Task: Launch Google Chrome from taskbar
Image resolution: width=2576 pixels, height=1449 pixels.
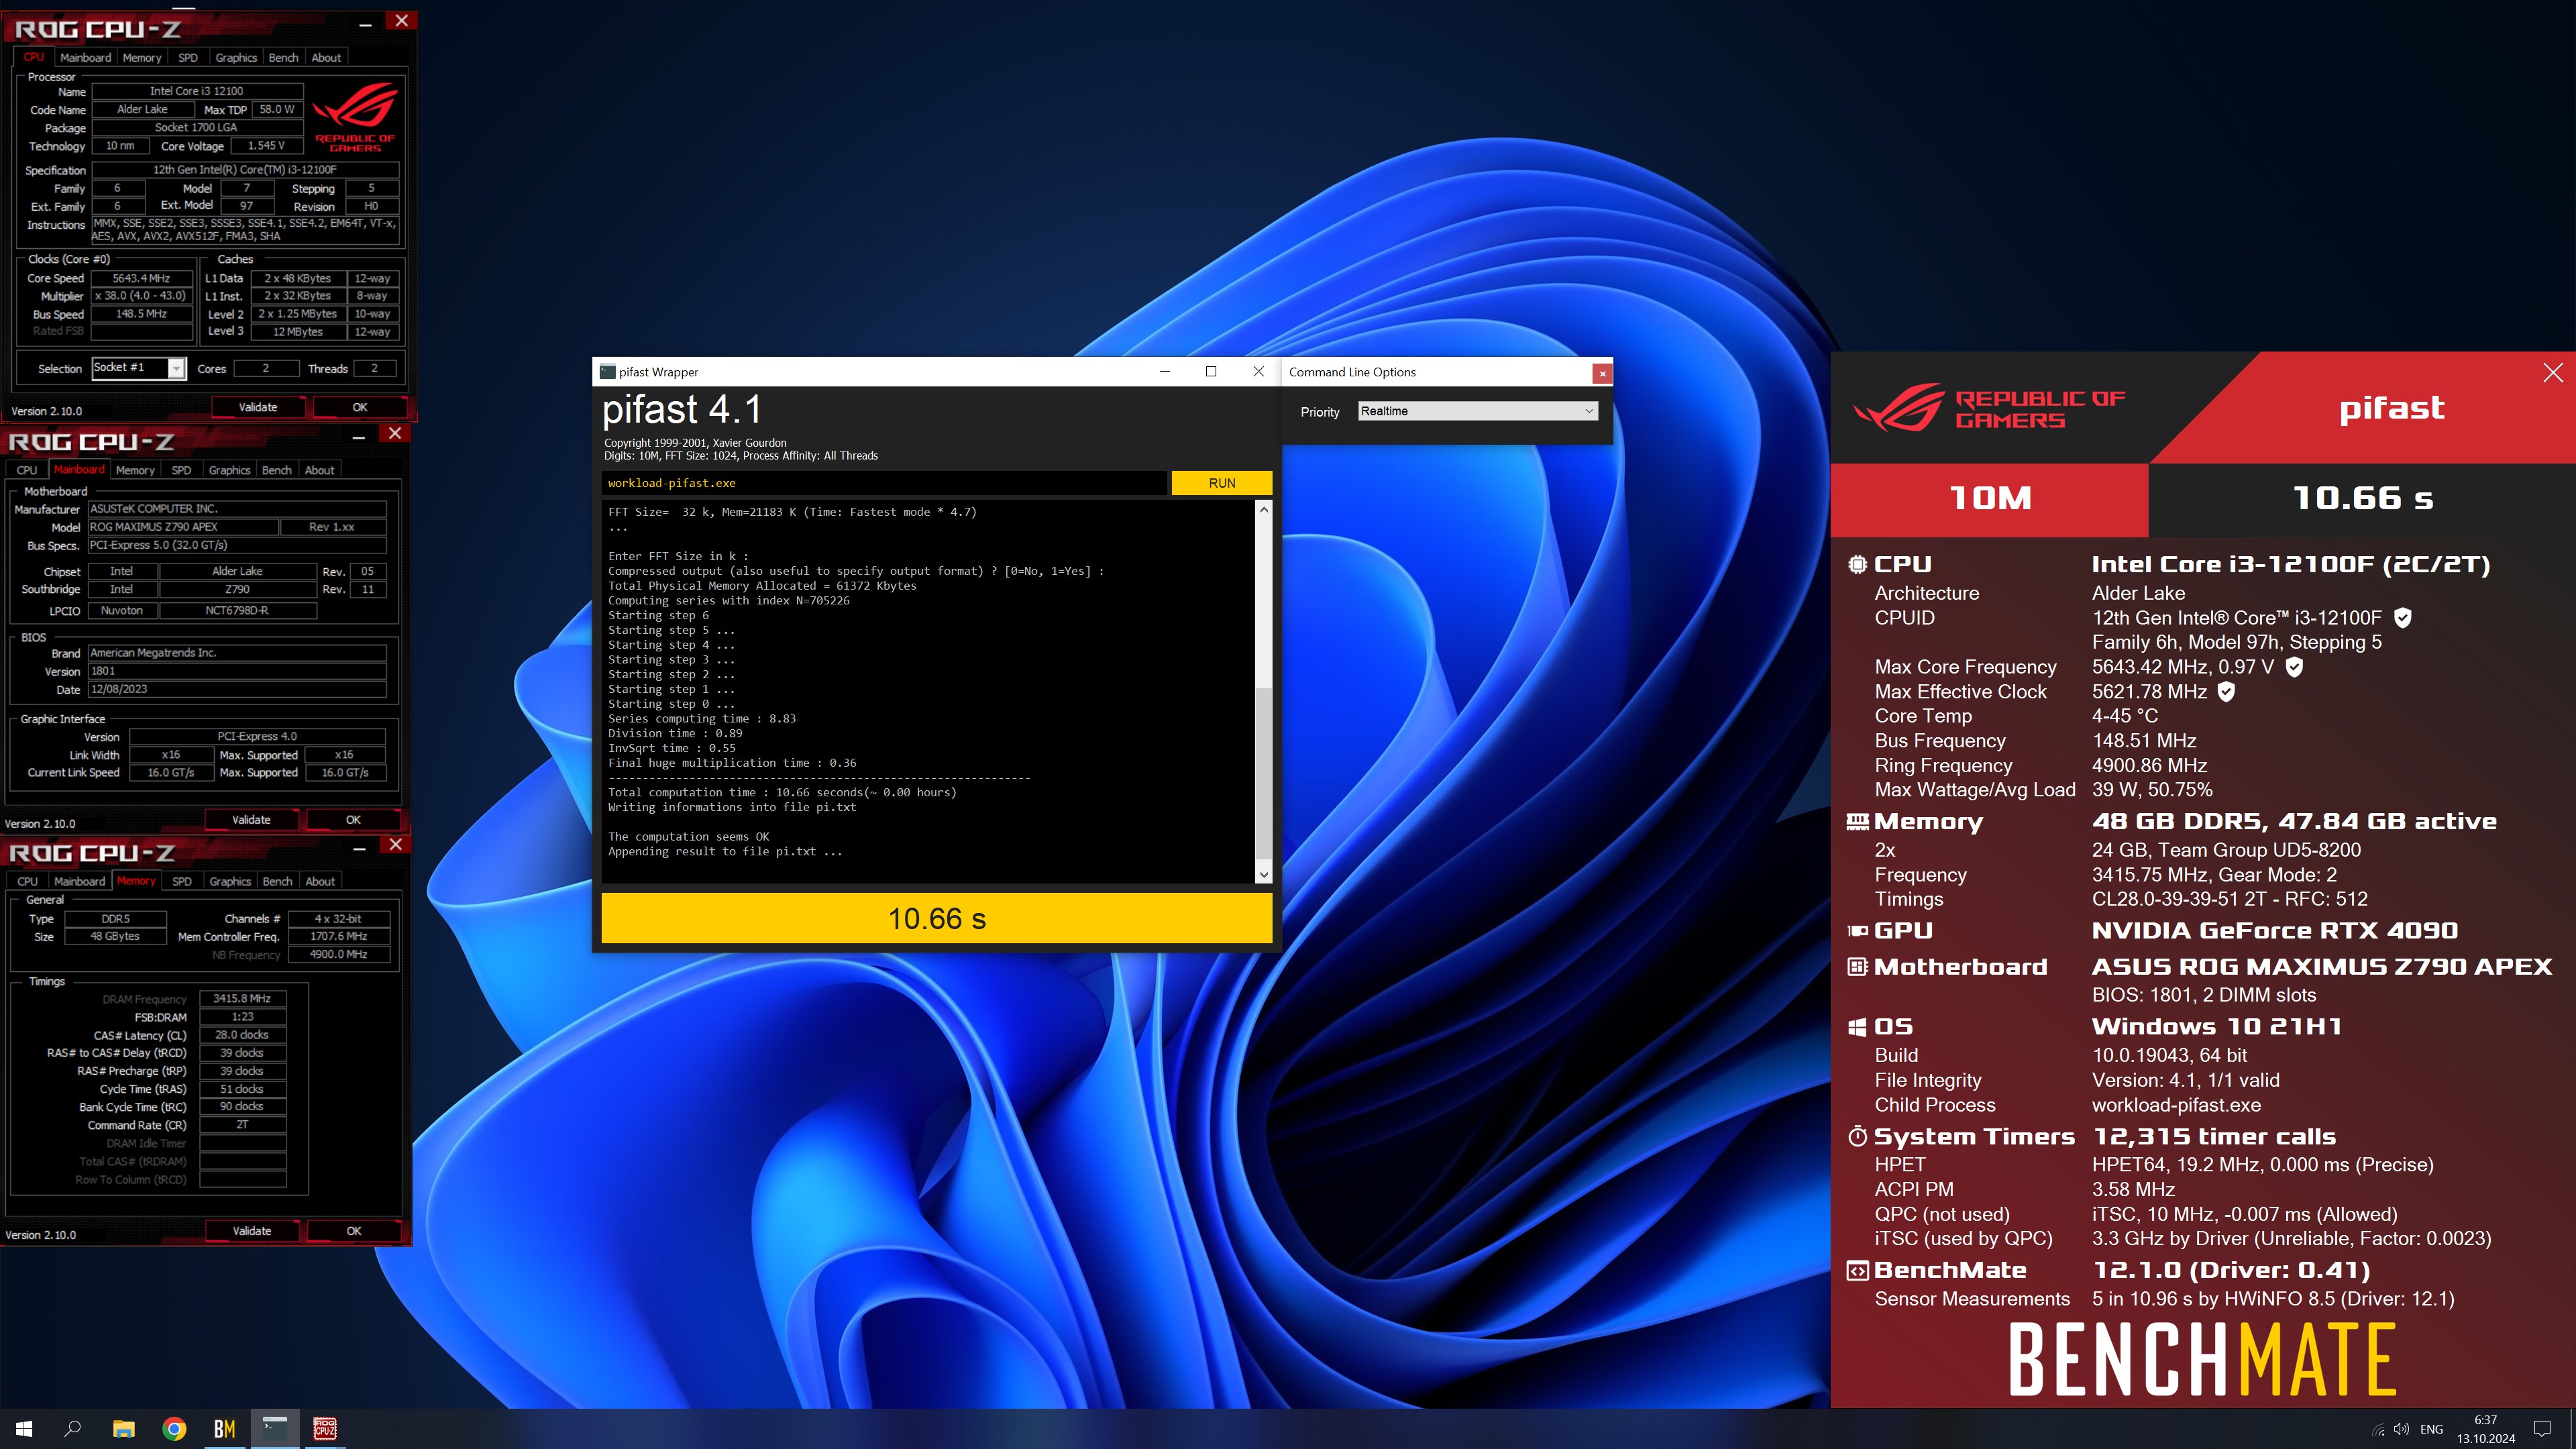Action: [174, 1429]
